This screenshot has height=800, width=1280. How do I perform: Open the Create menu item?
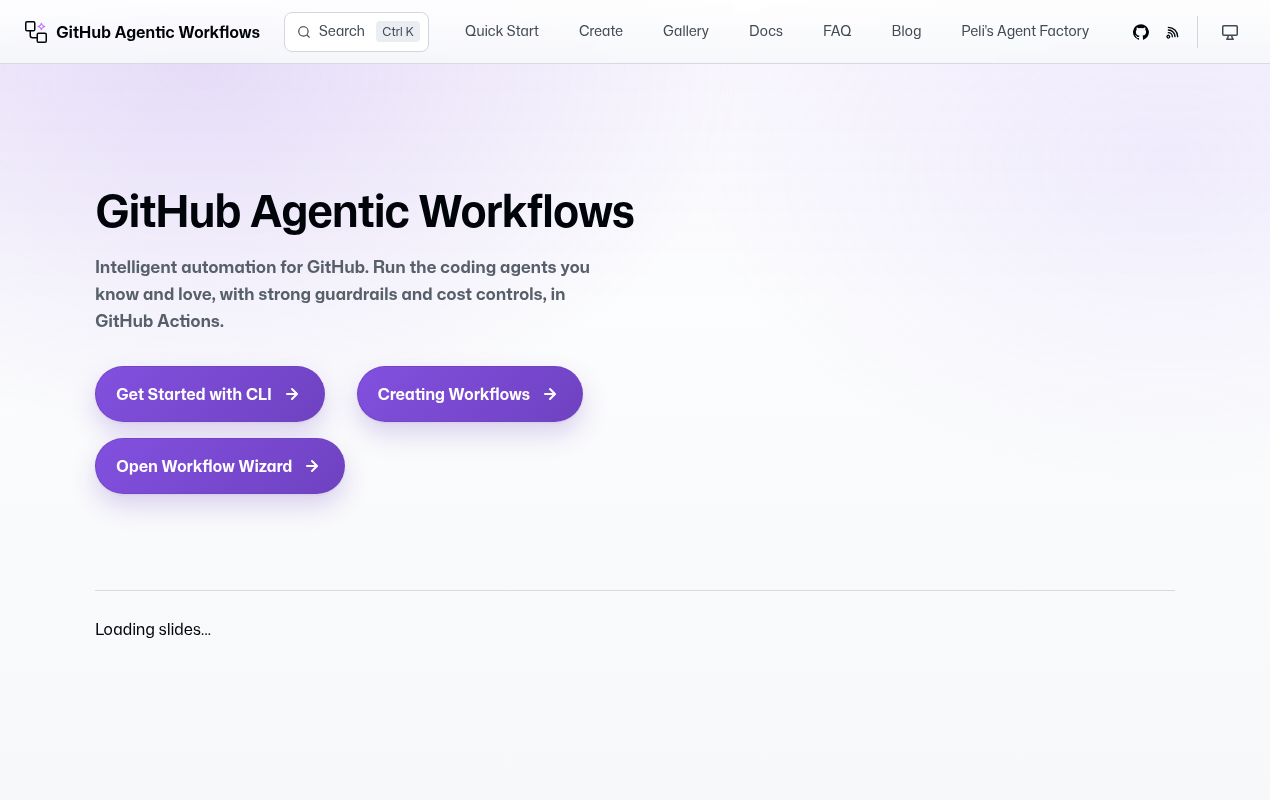(601, 32)
